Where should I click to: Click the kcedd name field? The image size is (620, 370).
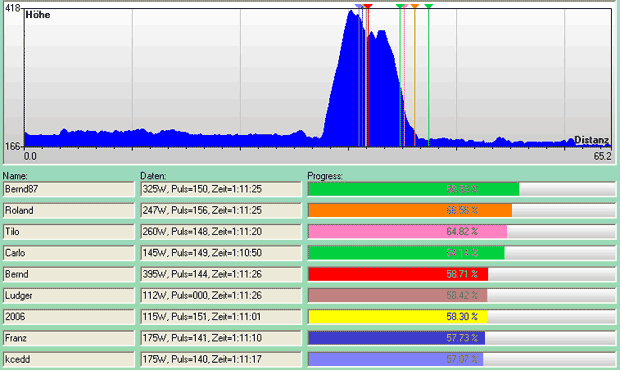point(69,359)
